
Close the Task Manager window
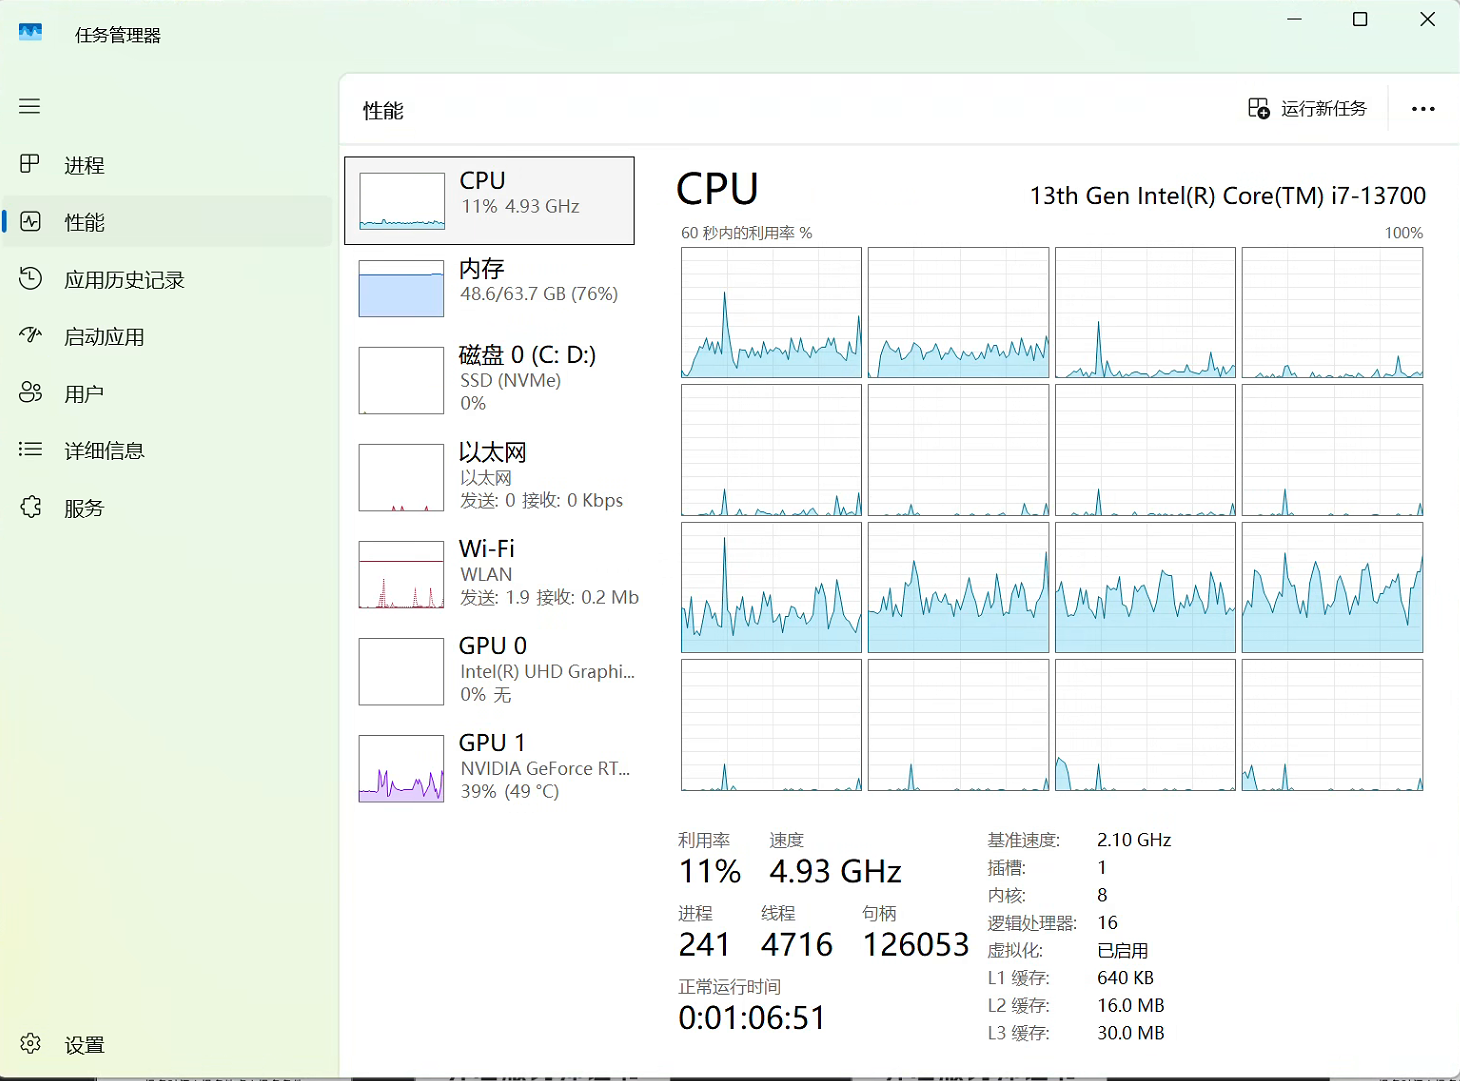[1427, 19]
